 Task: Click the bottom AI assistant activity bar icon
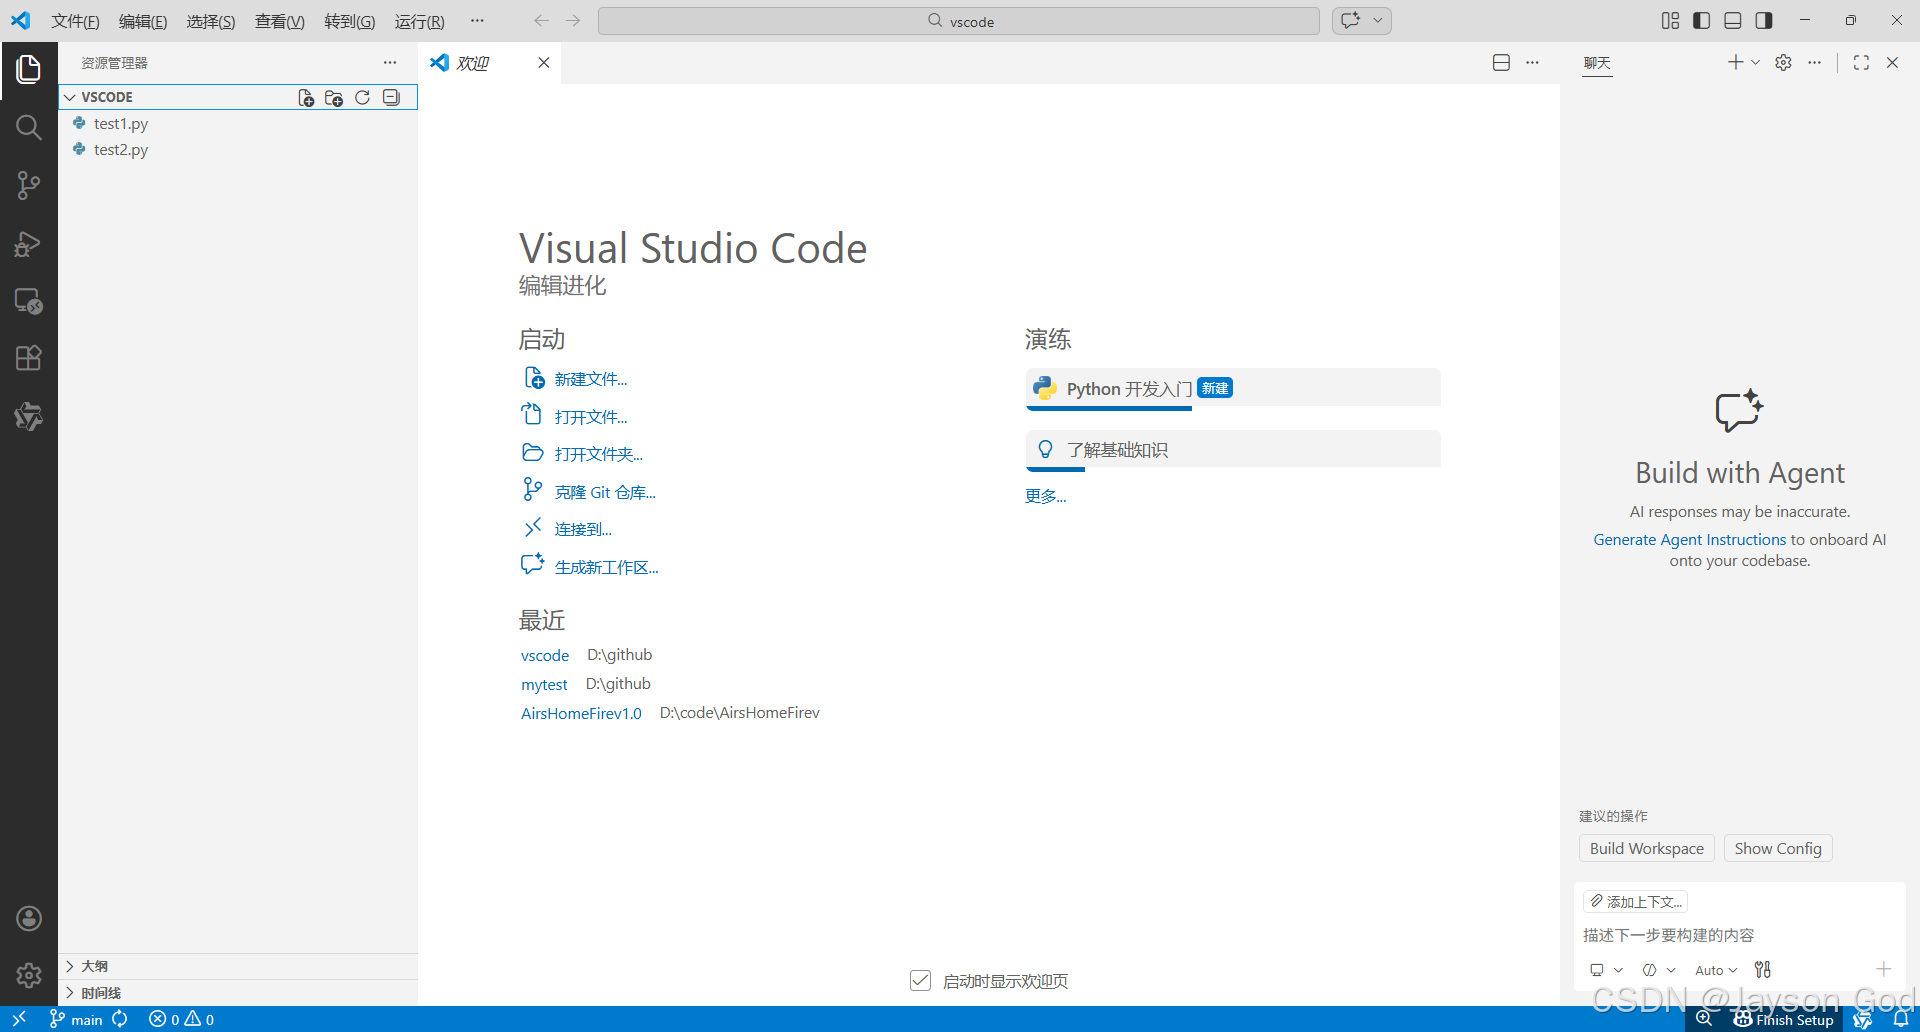28,416
